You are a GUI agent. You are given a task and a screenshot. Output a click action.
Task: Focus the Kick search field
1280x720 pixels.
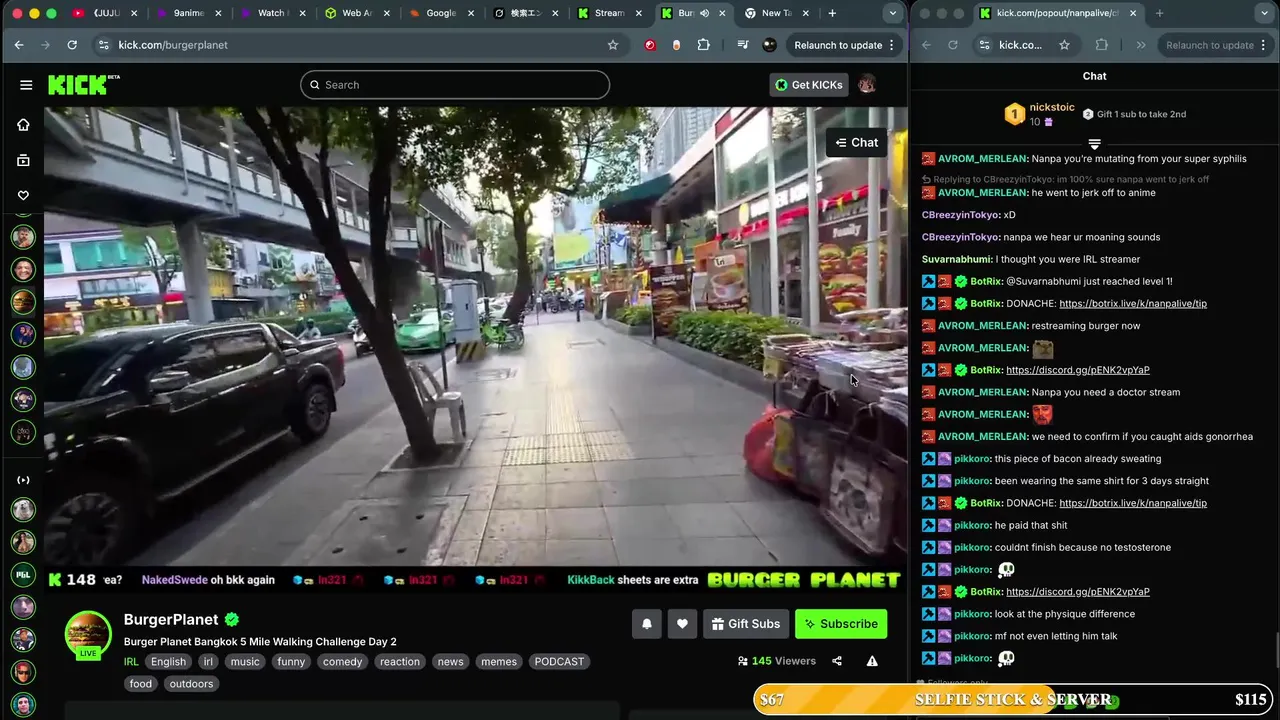tap(455, 85)
